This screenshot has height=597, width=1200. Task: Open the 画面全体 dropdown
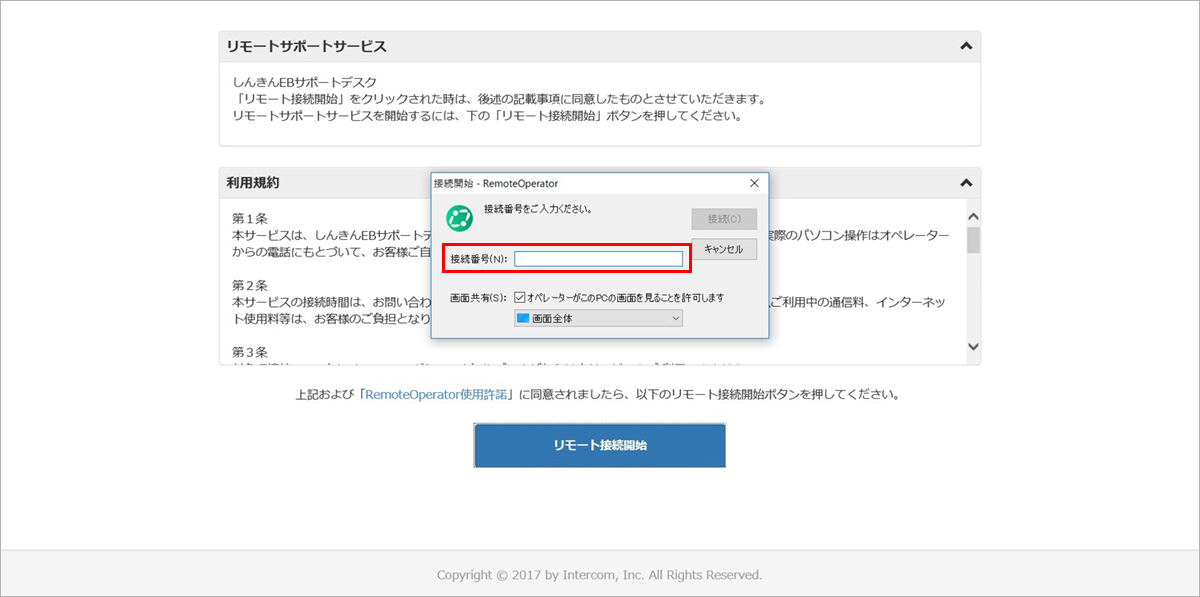click(598, 318)
